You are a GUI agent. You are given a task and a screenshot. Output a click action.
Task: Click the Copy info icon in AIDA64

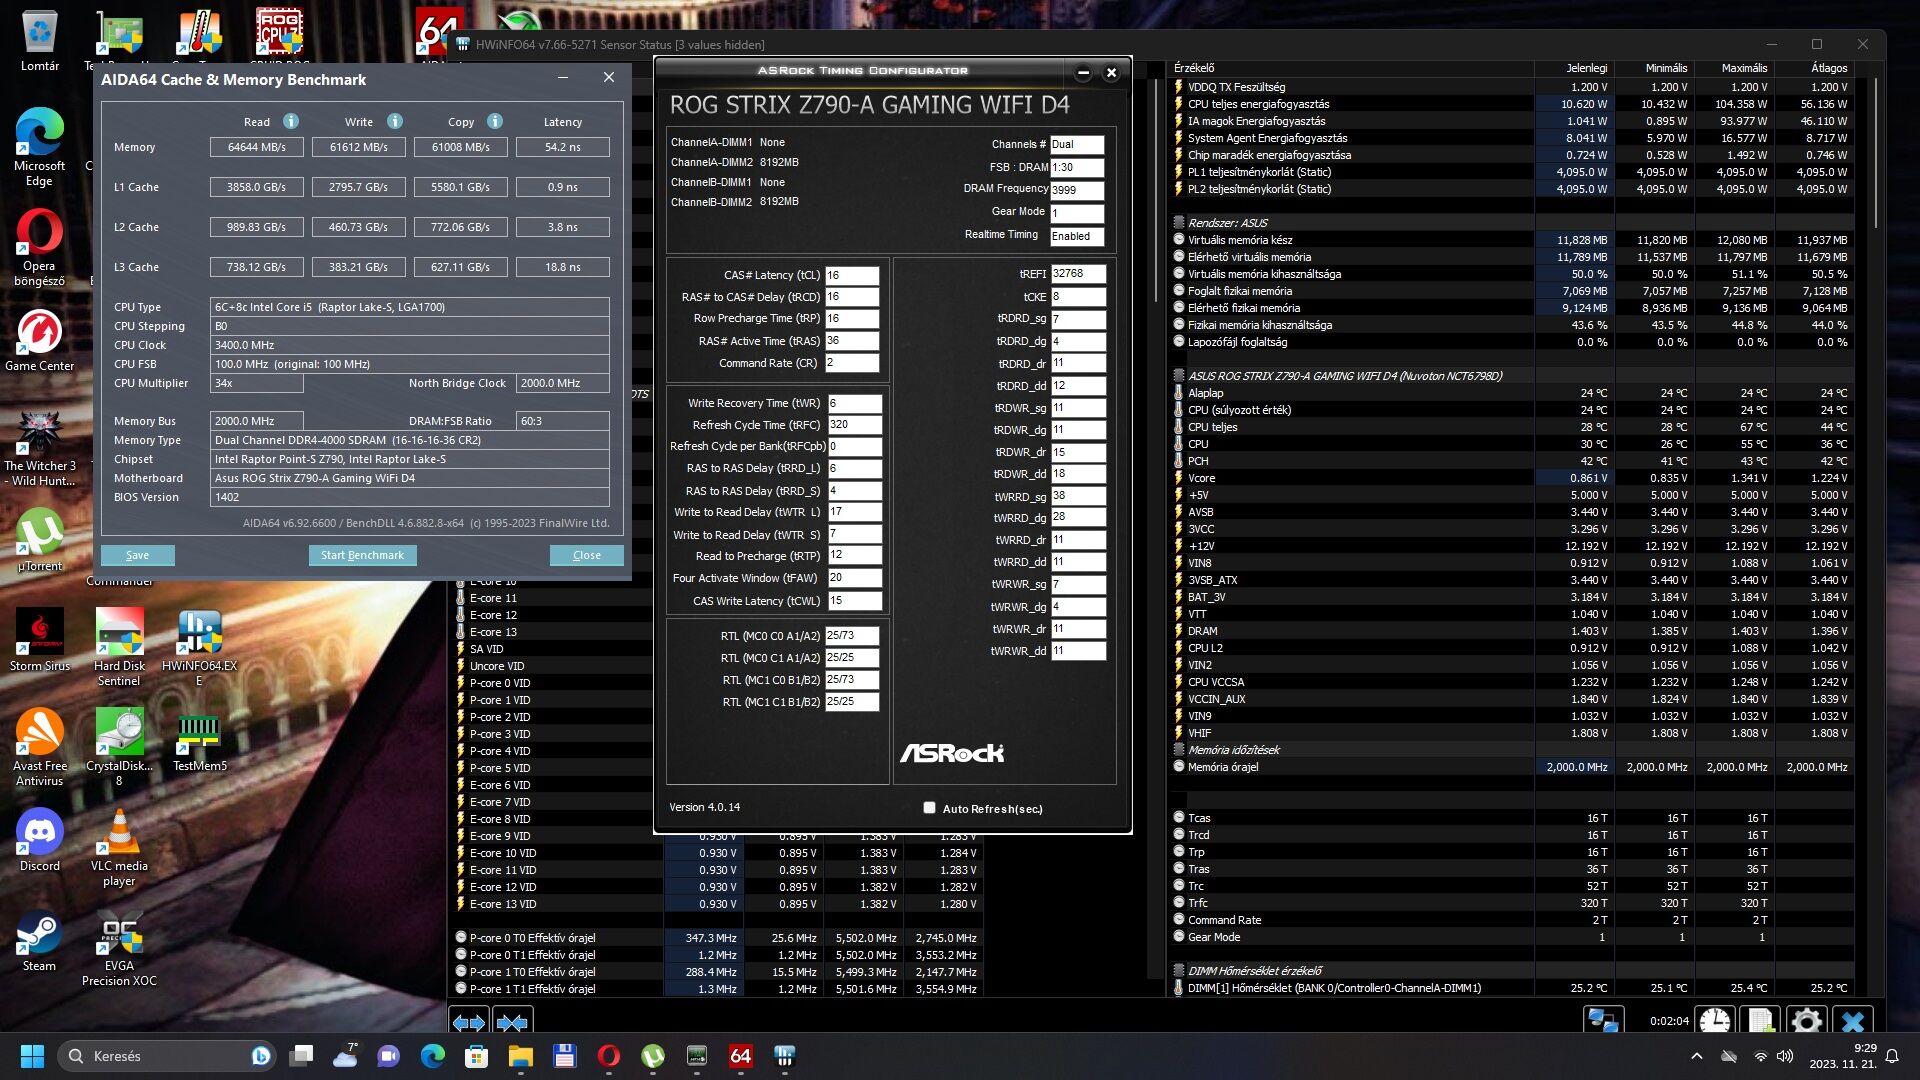pos(494,121)
